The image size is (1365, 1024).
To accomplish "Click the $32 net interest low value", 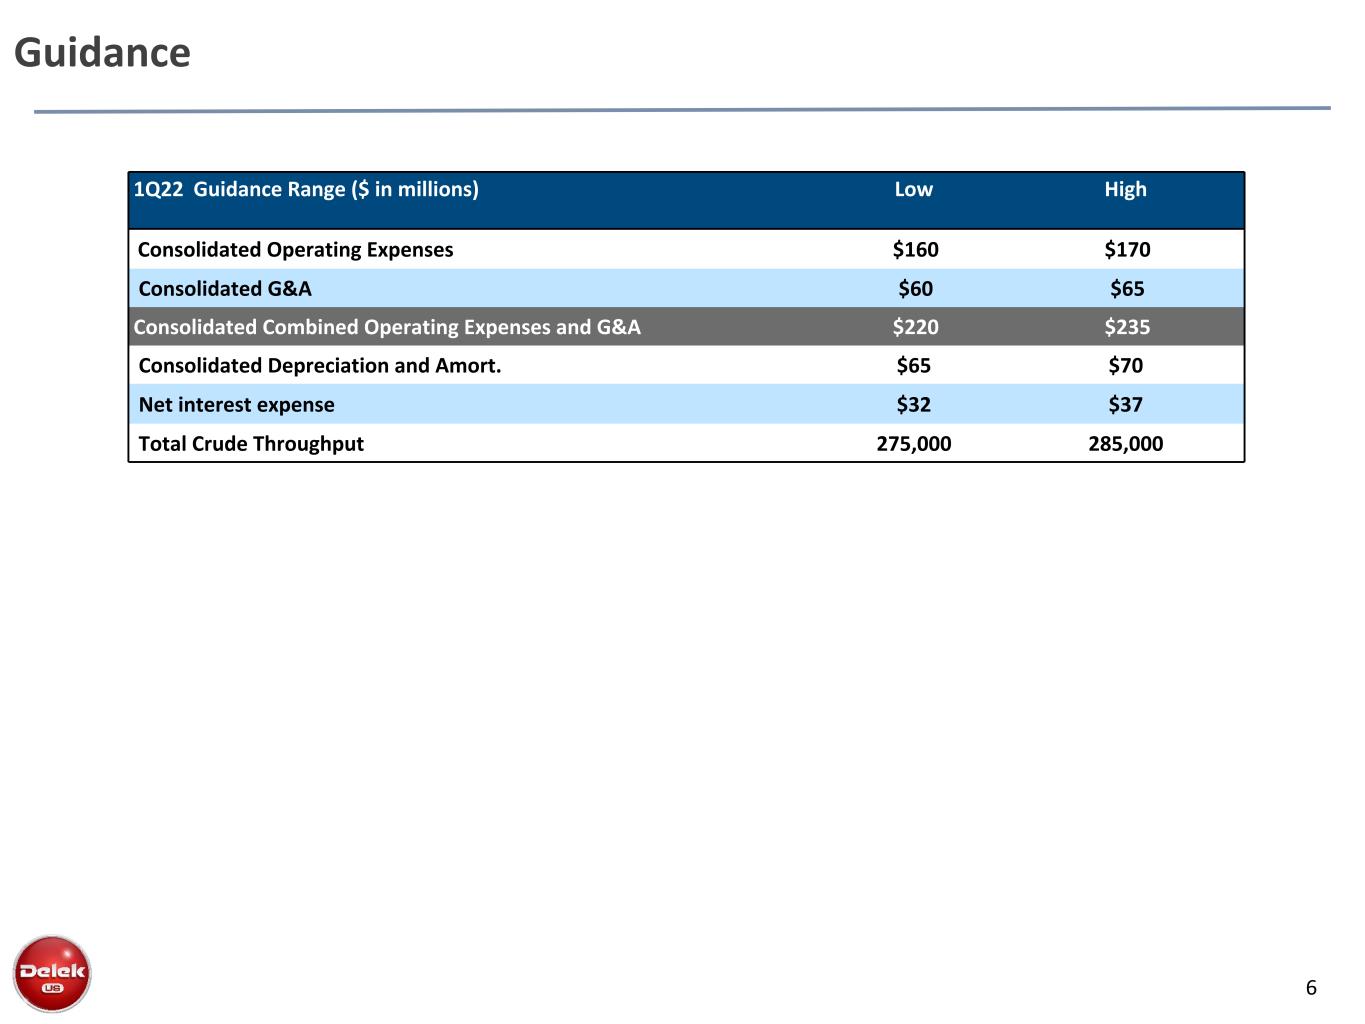I will pos(913,405).
